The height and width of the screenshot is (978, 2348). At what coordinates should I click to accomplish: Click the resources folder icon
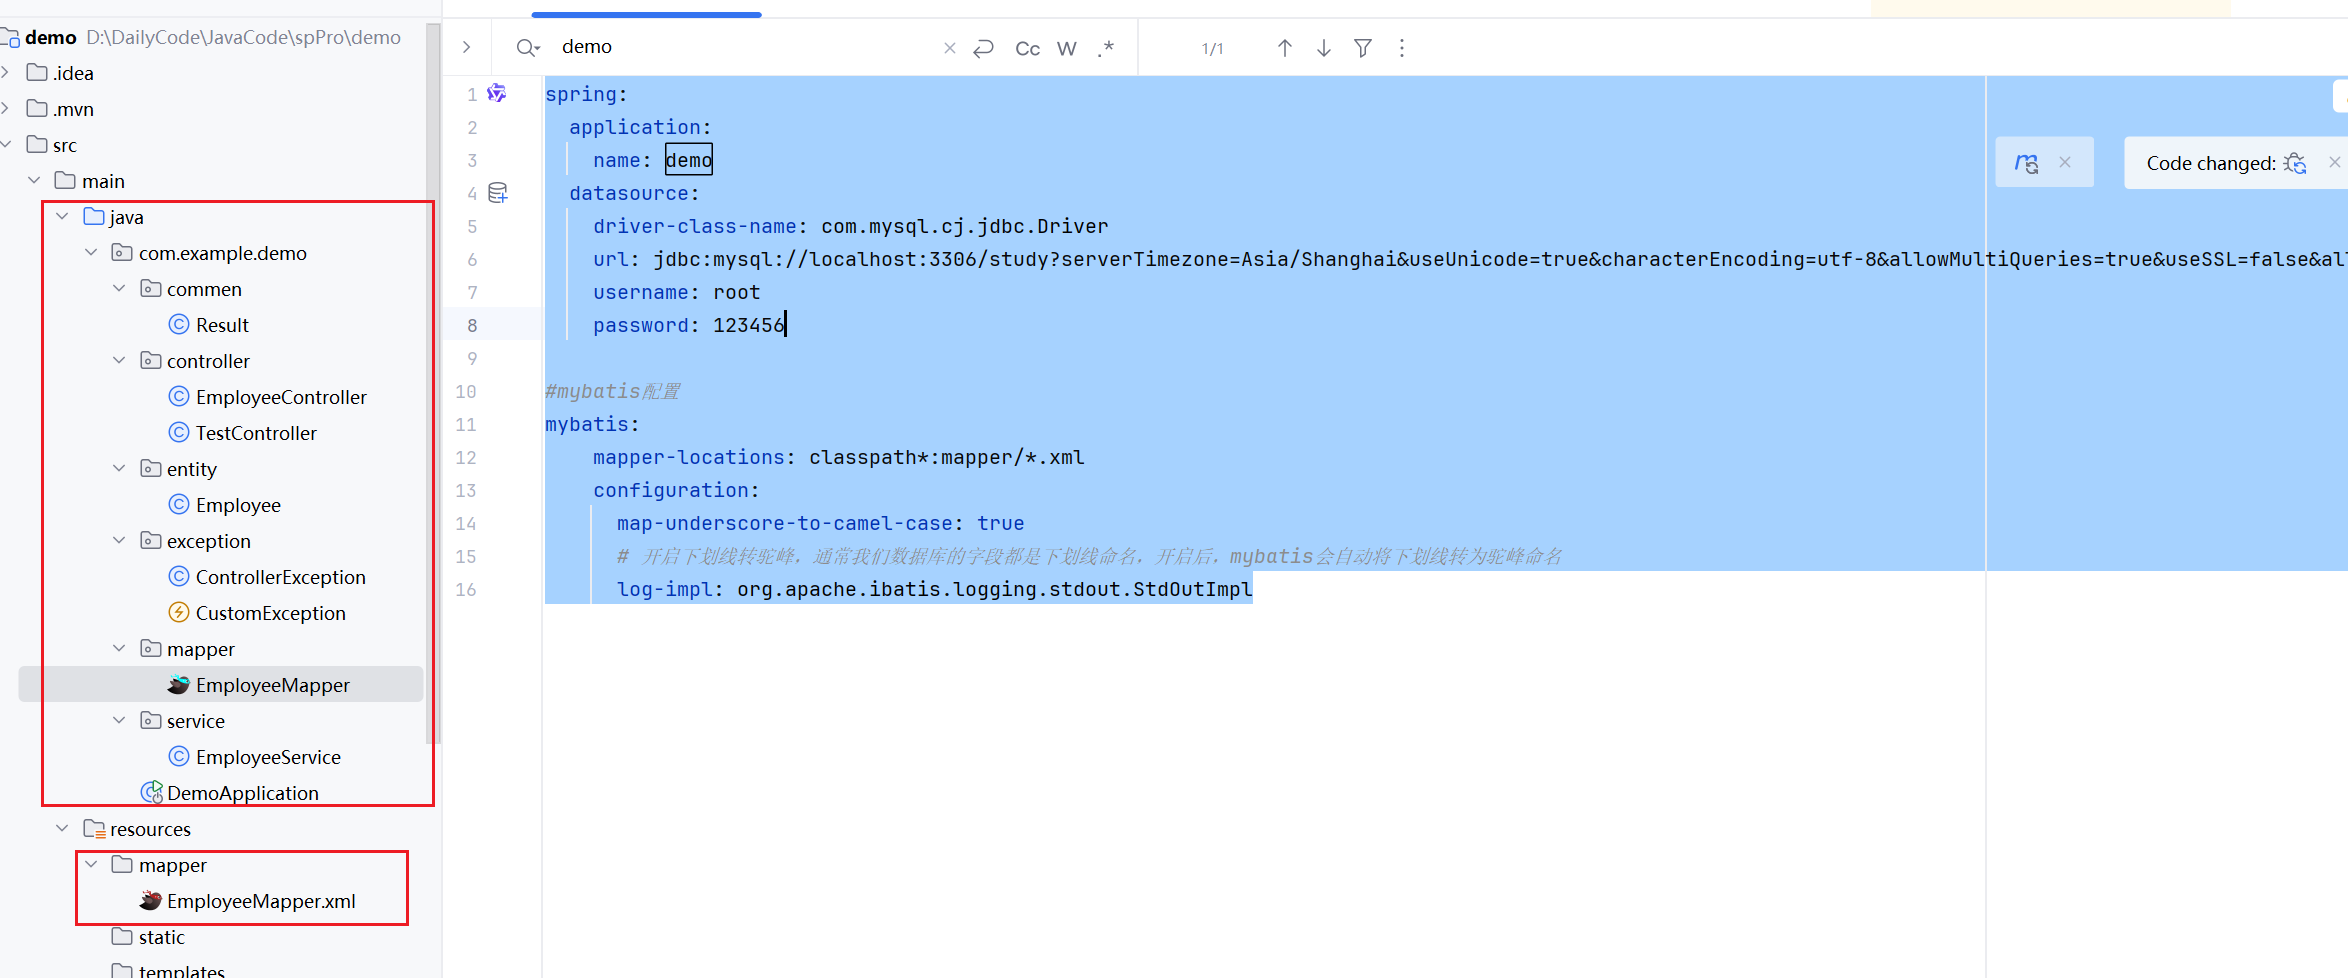94,828
